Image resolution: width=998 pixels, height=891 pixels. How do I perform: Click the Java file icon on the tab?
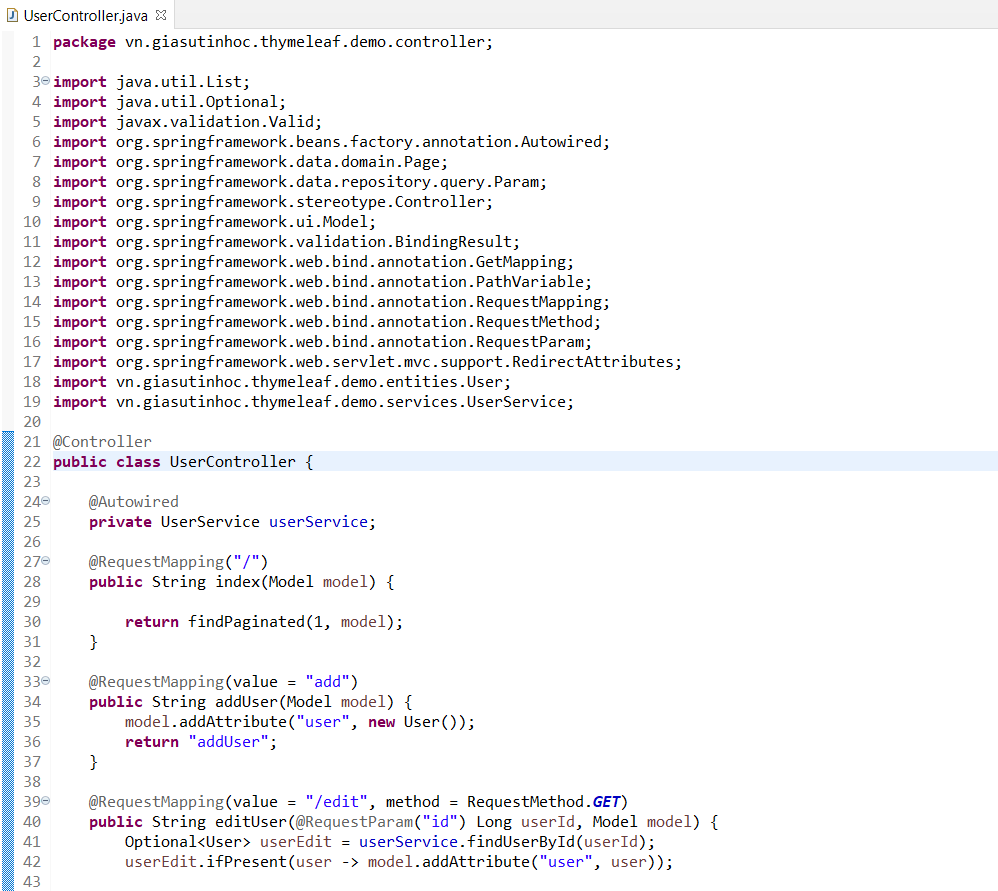tap(13, 15)
